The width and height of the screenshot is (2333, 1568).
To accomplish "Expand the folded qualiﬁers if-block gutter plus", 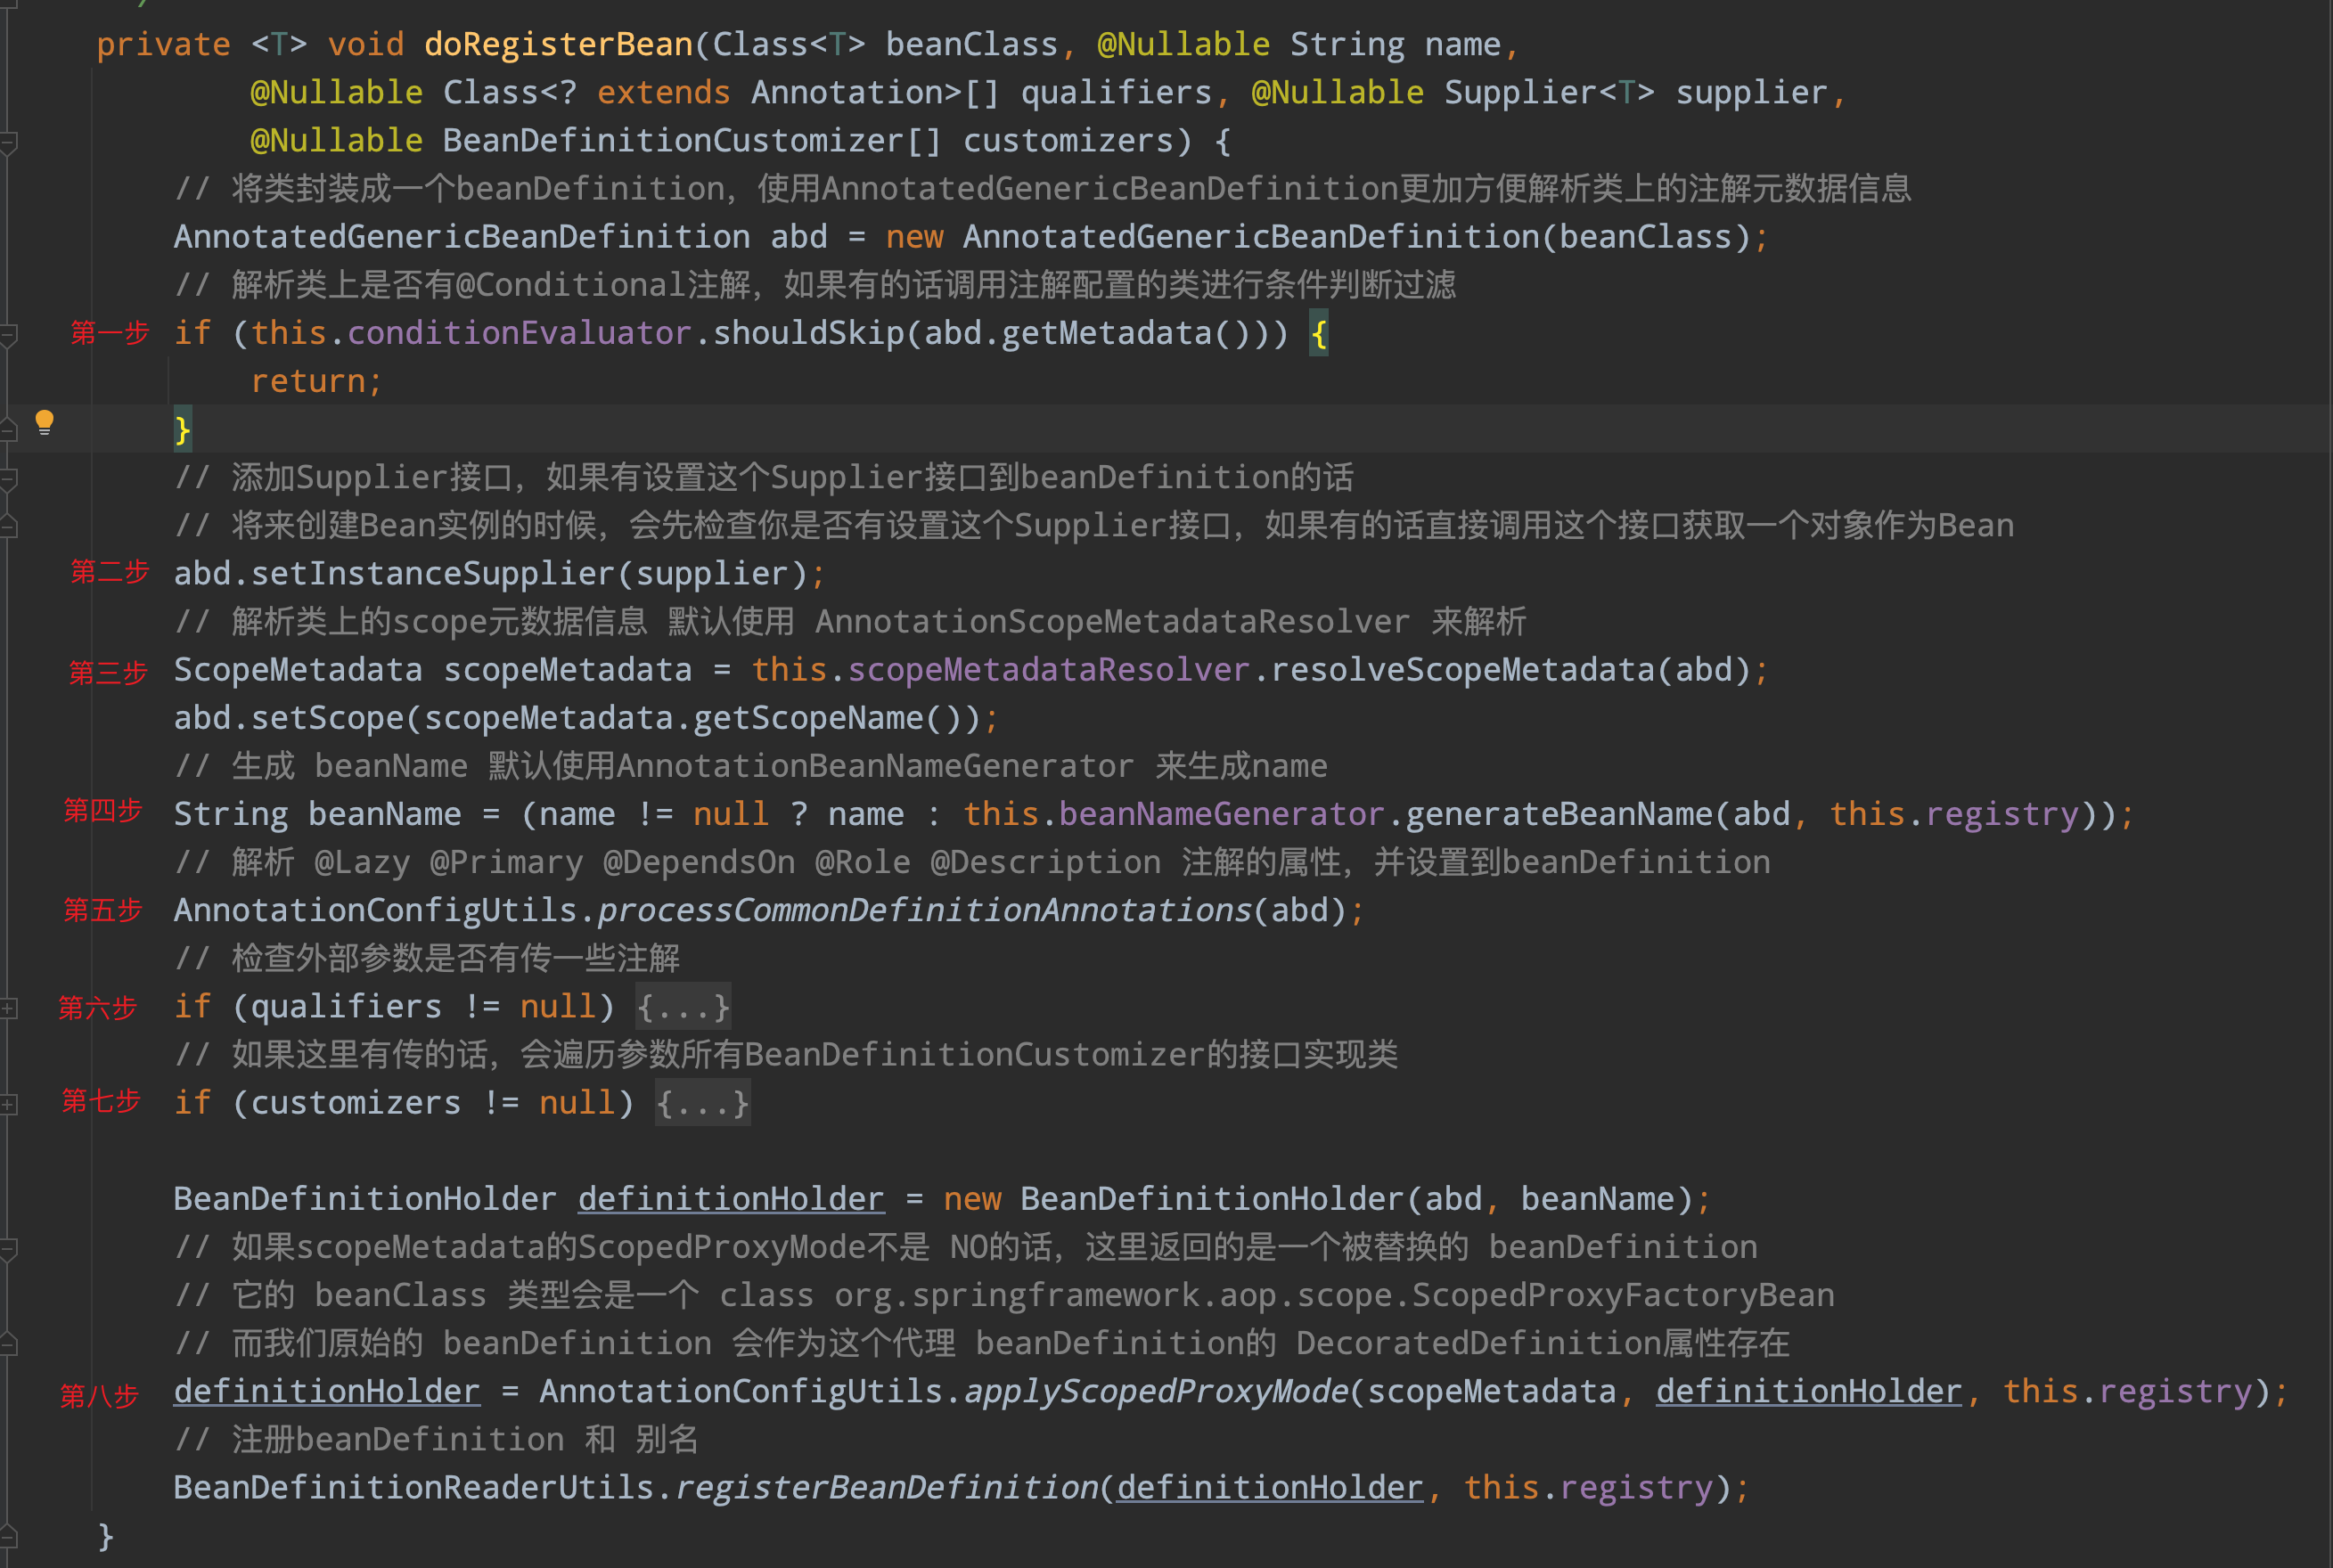I will tap(8, 1008).
